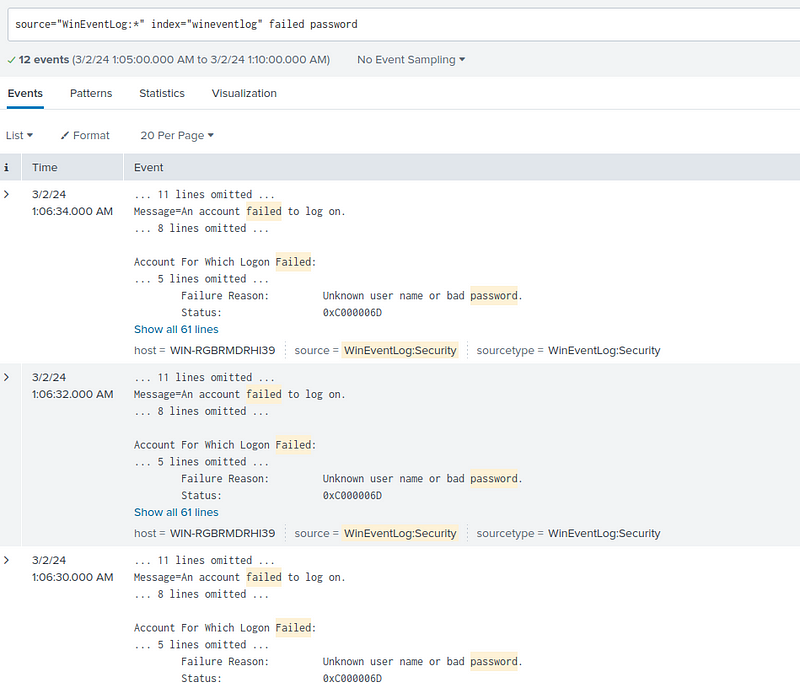The width and height of the screenshot is (800, 683).
Task: Open the 20 Per Page dropdown
Action: [x=177, y=135]
